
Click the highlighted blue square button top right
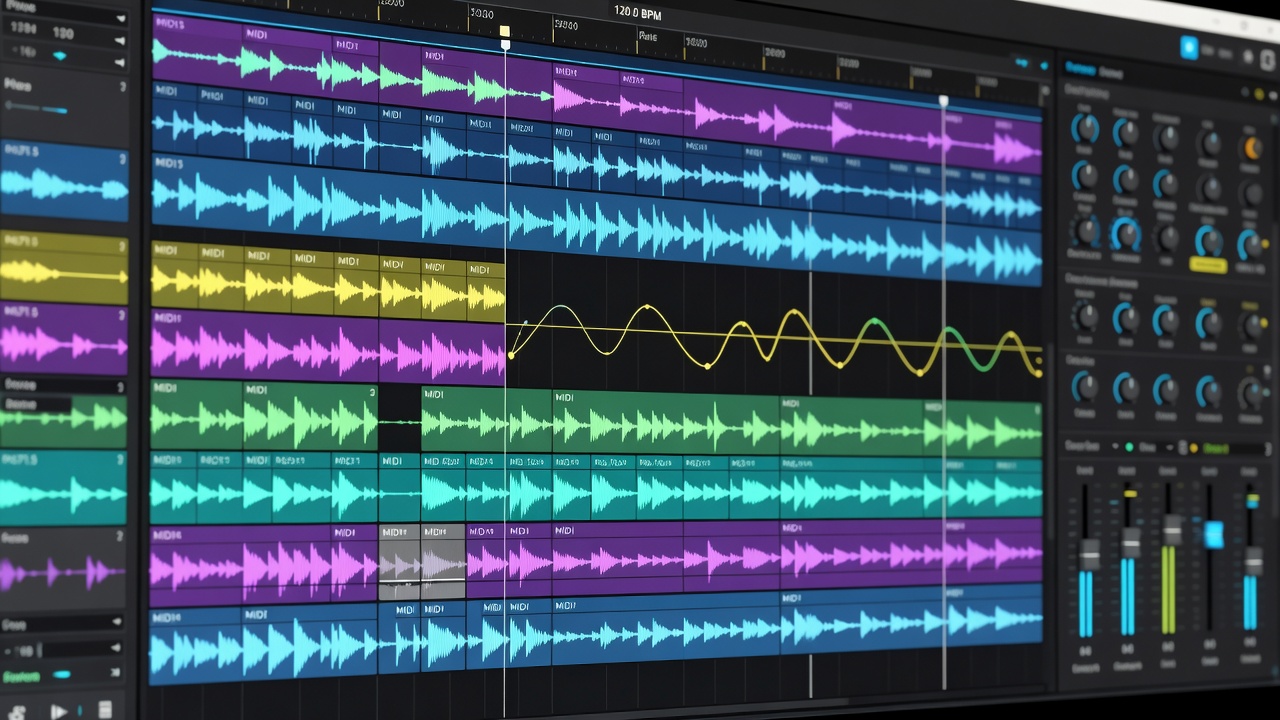pos(1189,48)
